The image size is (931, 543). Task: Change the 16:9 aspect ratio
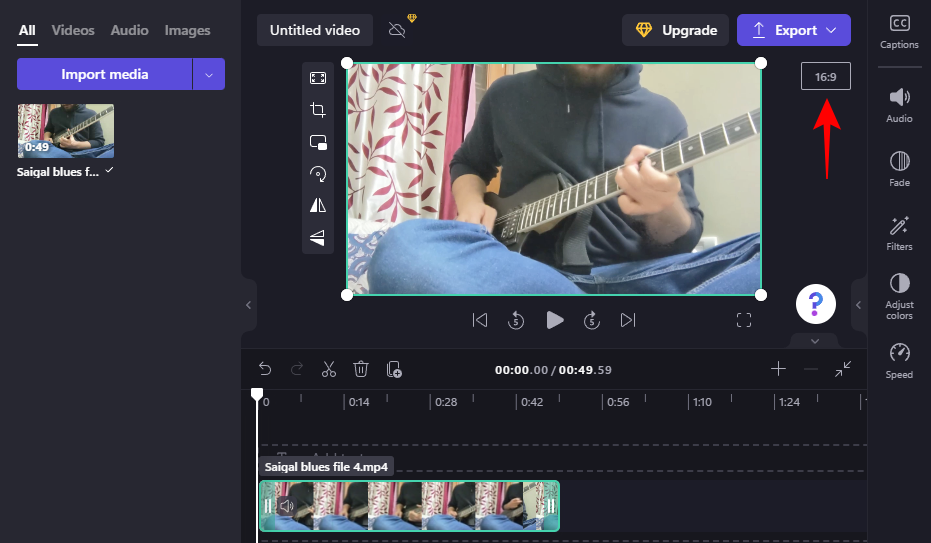point(825,77)
